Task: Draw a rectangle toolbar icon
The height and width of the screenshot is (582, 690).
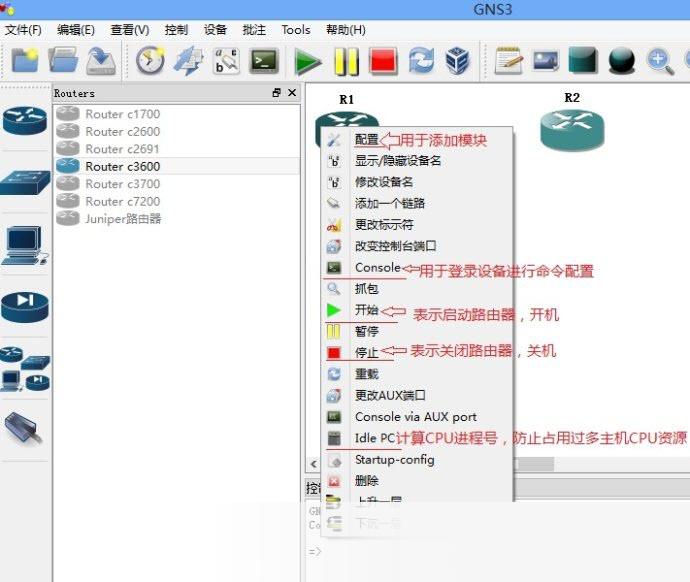Action: [583, 60]
